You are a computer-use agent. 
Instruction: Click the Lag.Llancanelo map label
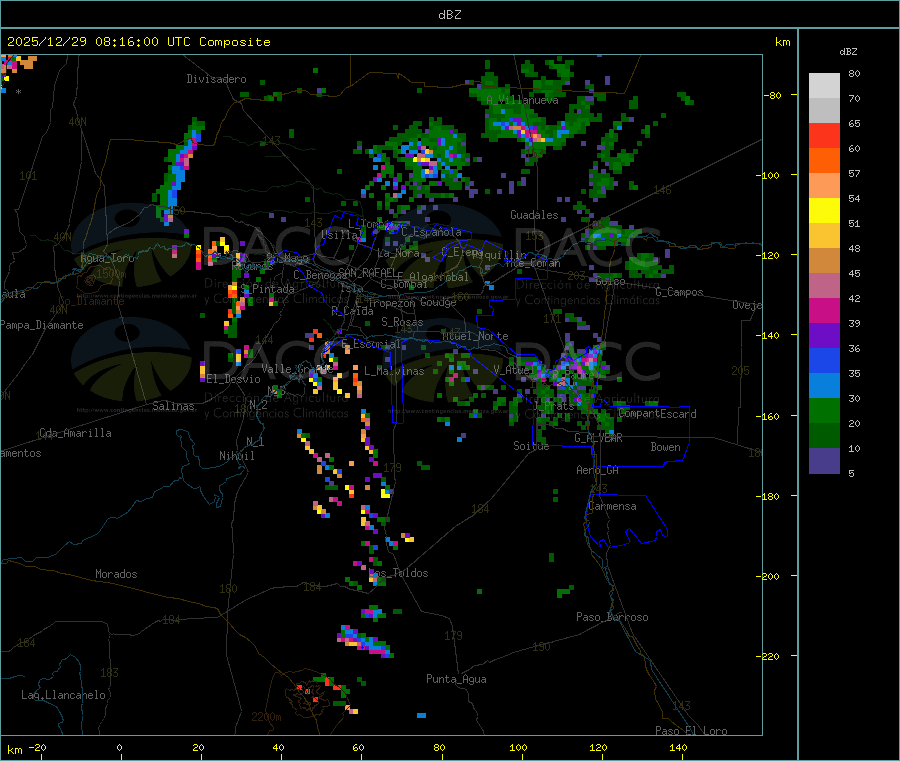(x=64, y=695)
